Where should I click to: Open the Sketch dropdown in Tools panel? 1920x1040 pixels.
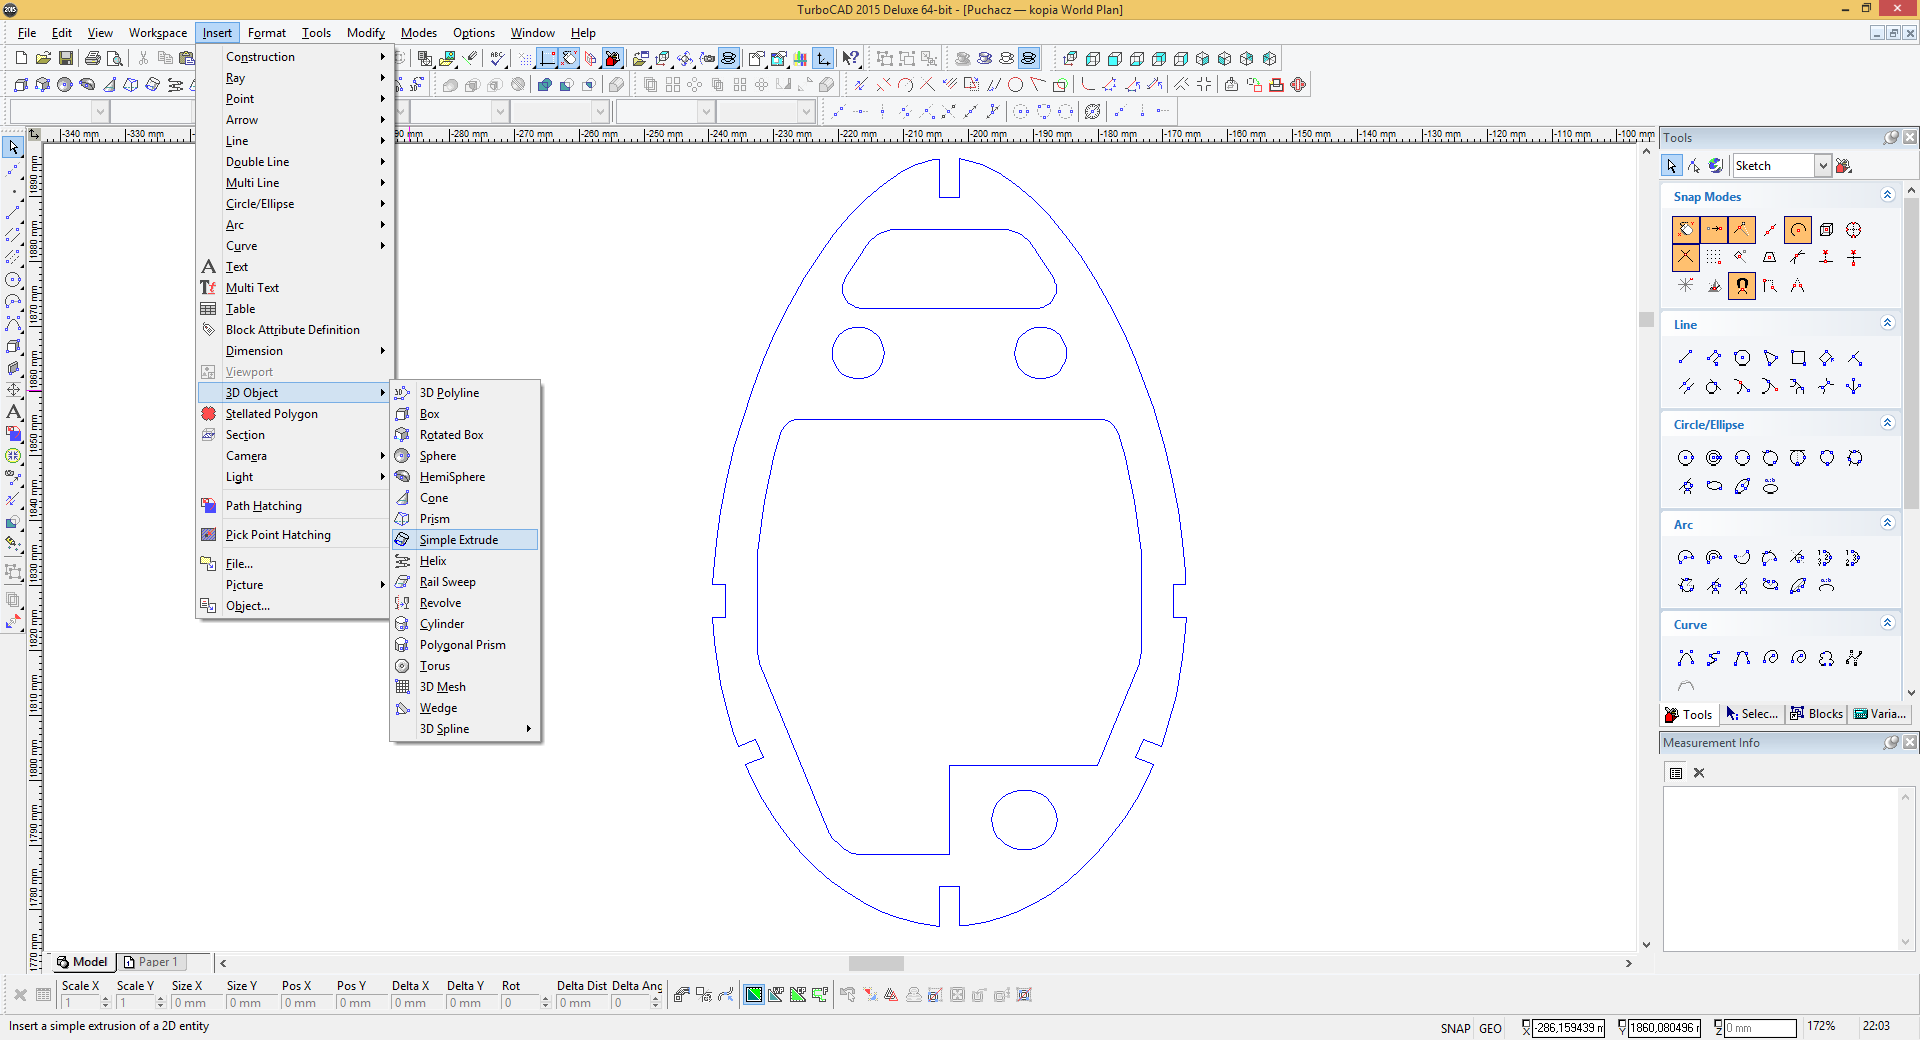pyautogui.click(x=1823, y=166)
